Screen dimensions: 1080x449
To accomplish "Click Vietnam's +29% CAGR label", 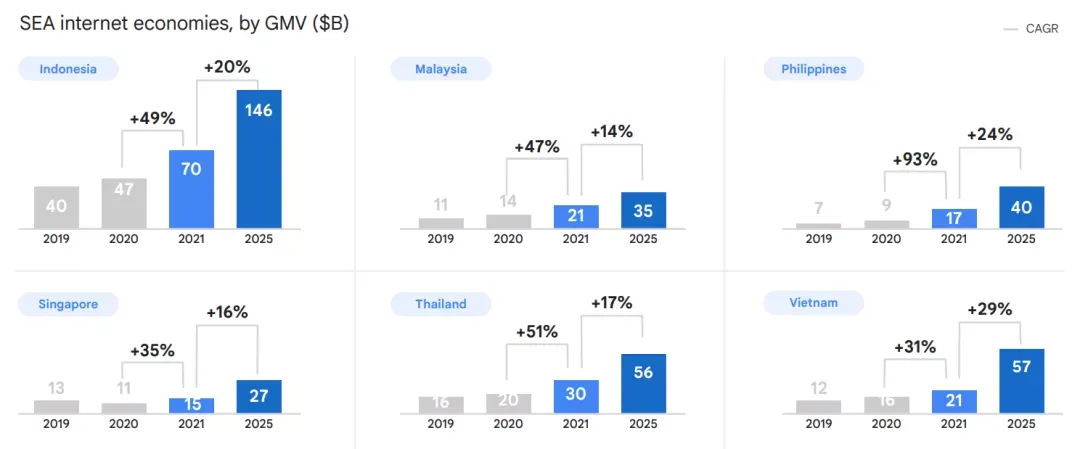I will point(989,309).
